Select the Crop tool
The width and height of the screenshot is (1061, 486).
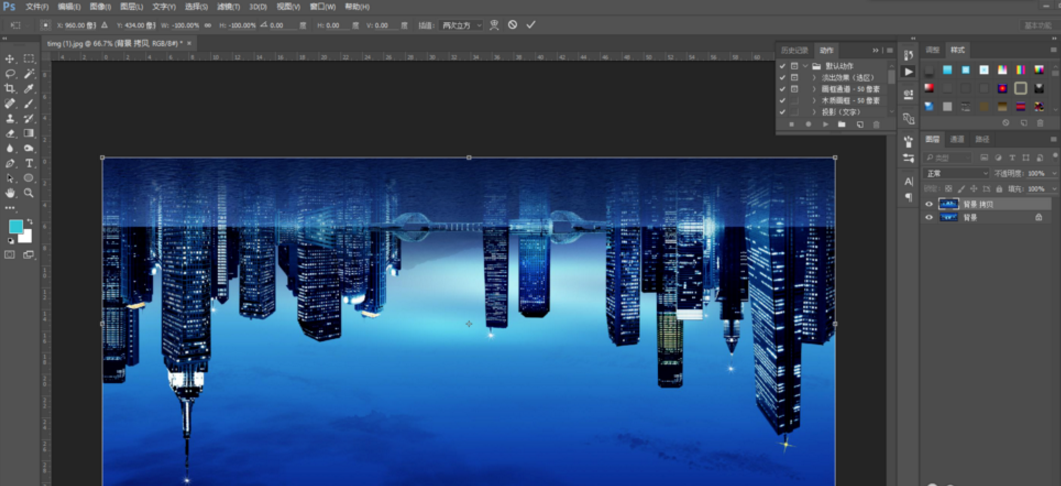tap(10, 88)
